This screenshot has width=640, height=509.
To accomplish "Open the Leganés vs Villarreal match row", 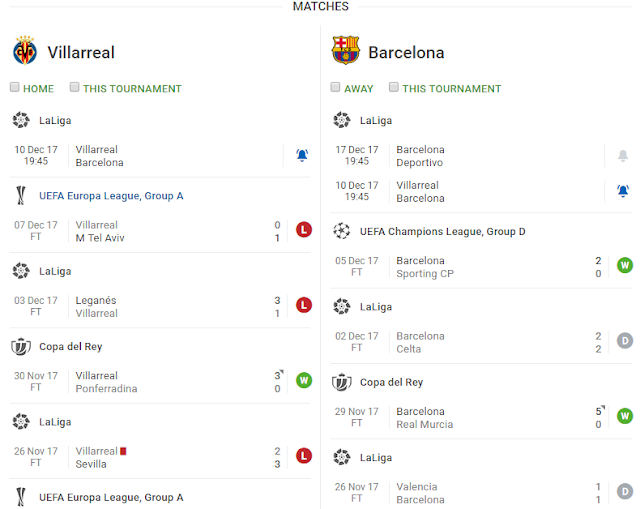I will click(161, 307).
